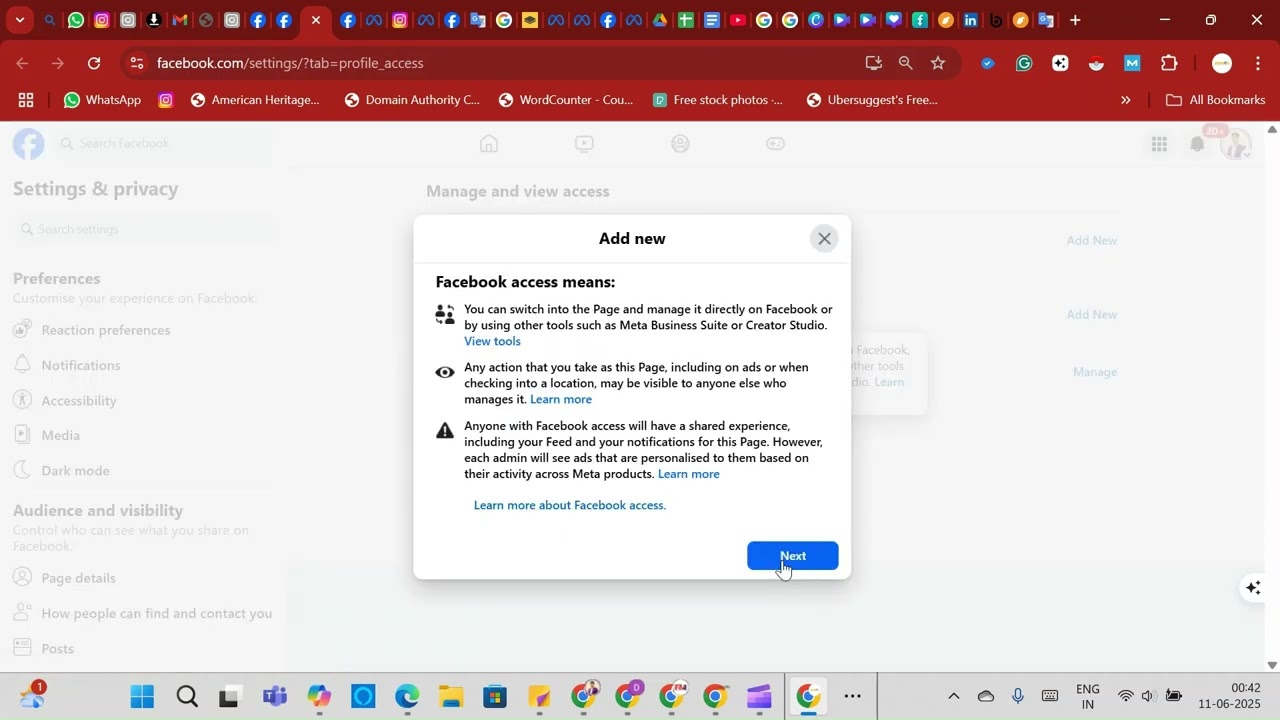
Task: Open a new browser tab
Action: (1075, 20)
